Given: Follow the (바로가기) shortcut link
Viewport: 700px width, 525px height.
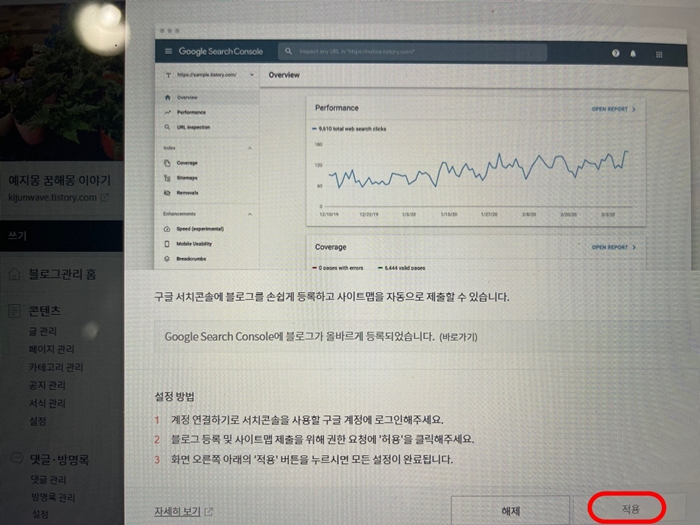Looking at the screenshot, I should coord(458,337).
